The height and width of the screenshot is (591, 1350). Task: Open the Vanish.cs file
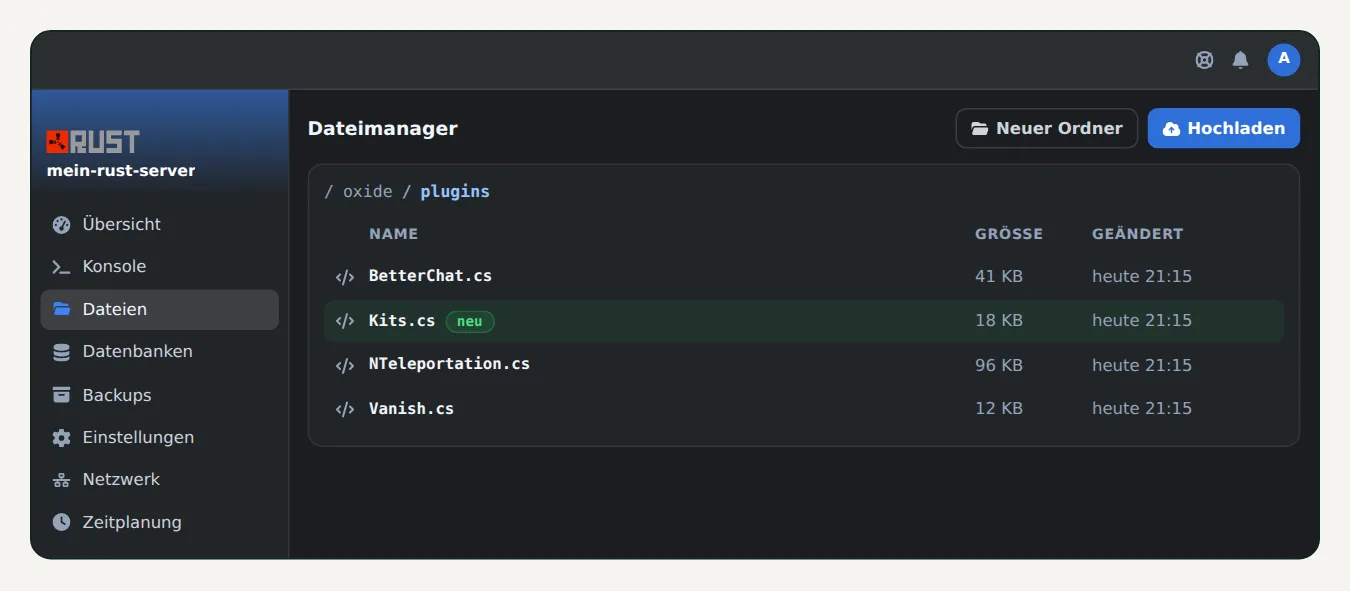(411, 408)
